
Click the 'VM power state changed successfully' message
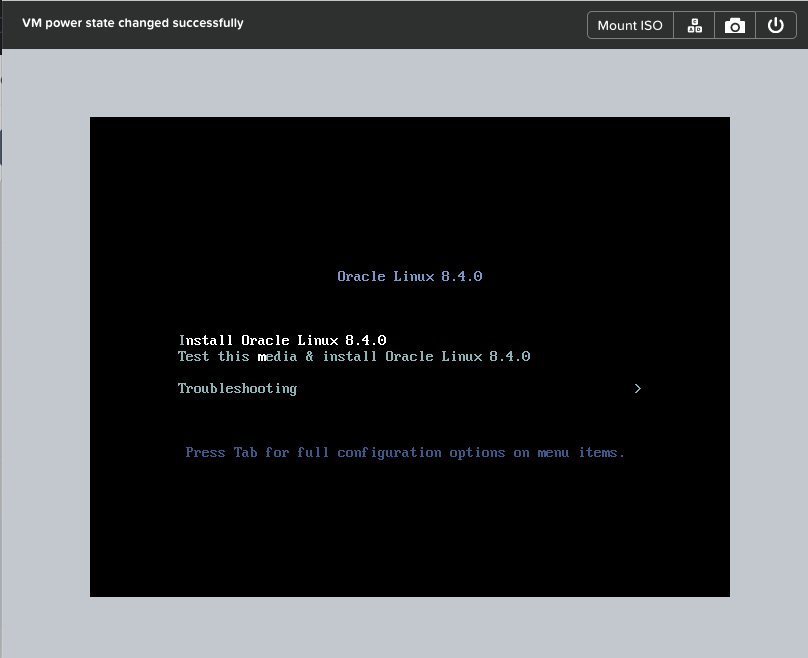[133, 23]
